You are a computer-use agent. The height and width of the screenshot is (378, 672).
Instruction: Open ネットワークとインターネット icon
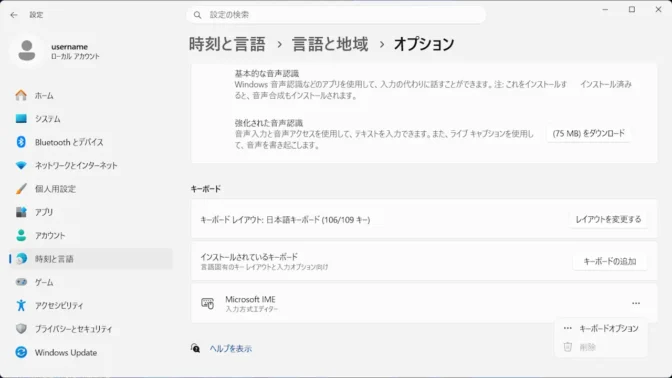pos(21,165)
